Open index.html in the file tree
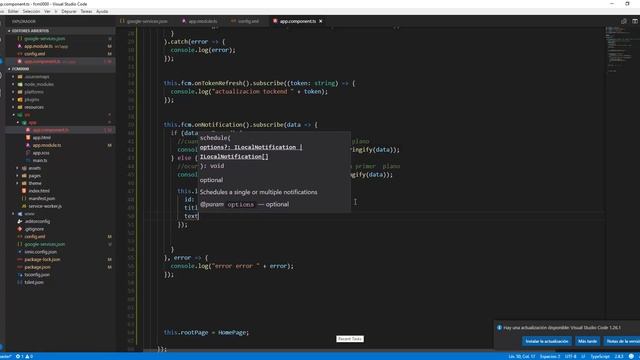640x360 pixels. coord(39,191)
